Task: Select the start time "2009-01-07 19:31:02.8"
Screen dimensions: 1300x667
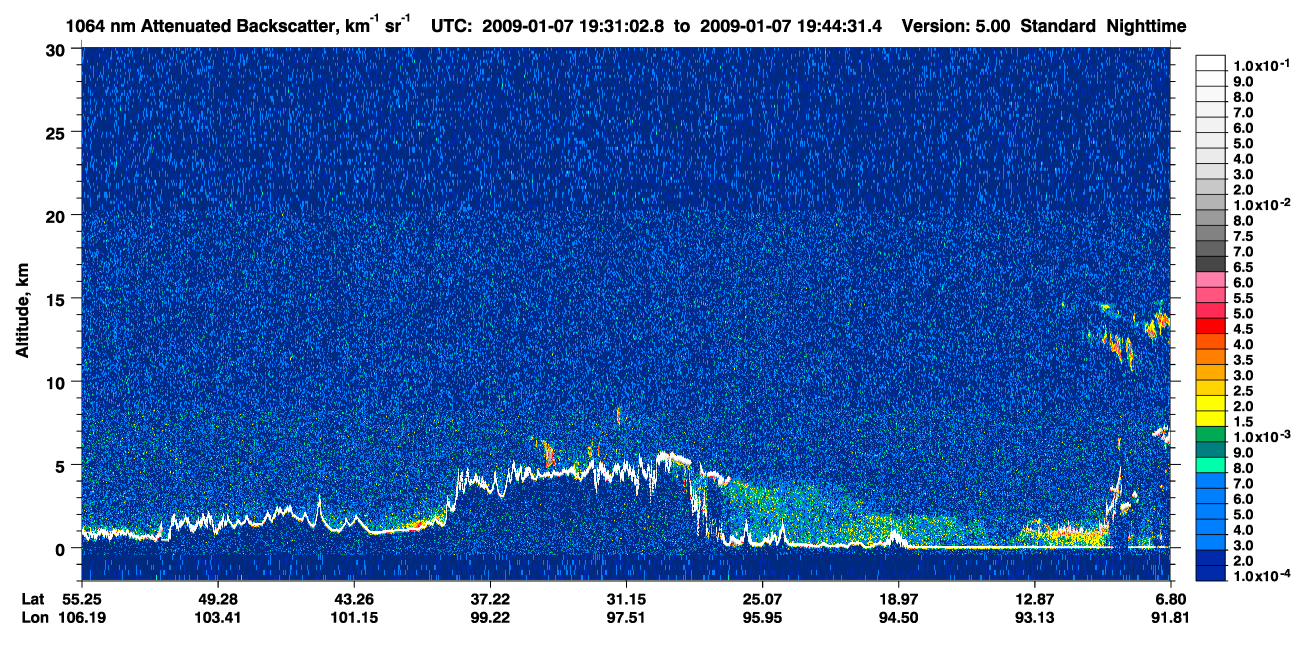Action: tap(574, 25)
